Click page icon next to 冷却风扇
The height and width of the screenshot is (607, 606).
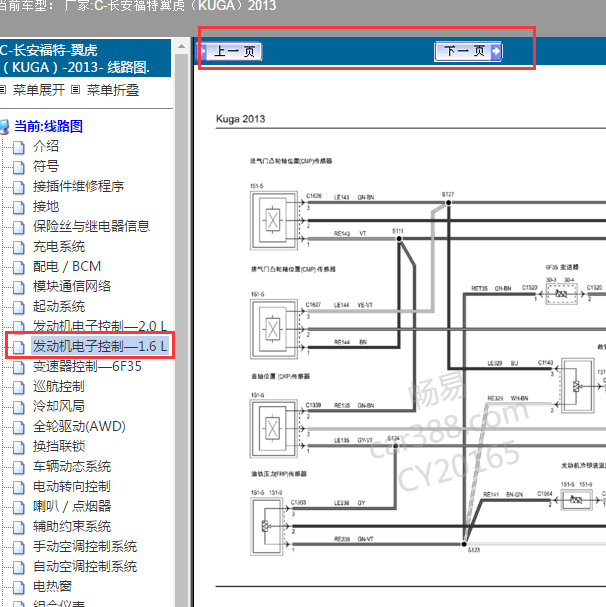pos(18,408)
